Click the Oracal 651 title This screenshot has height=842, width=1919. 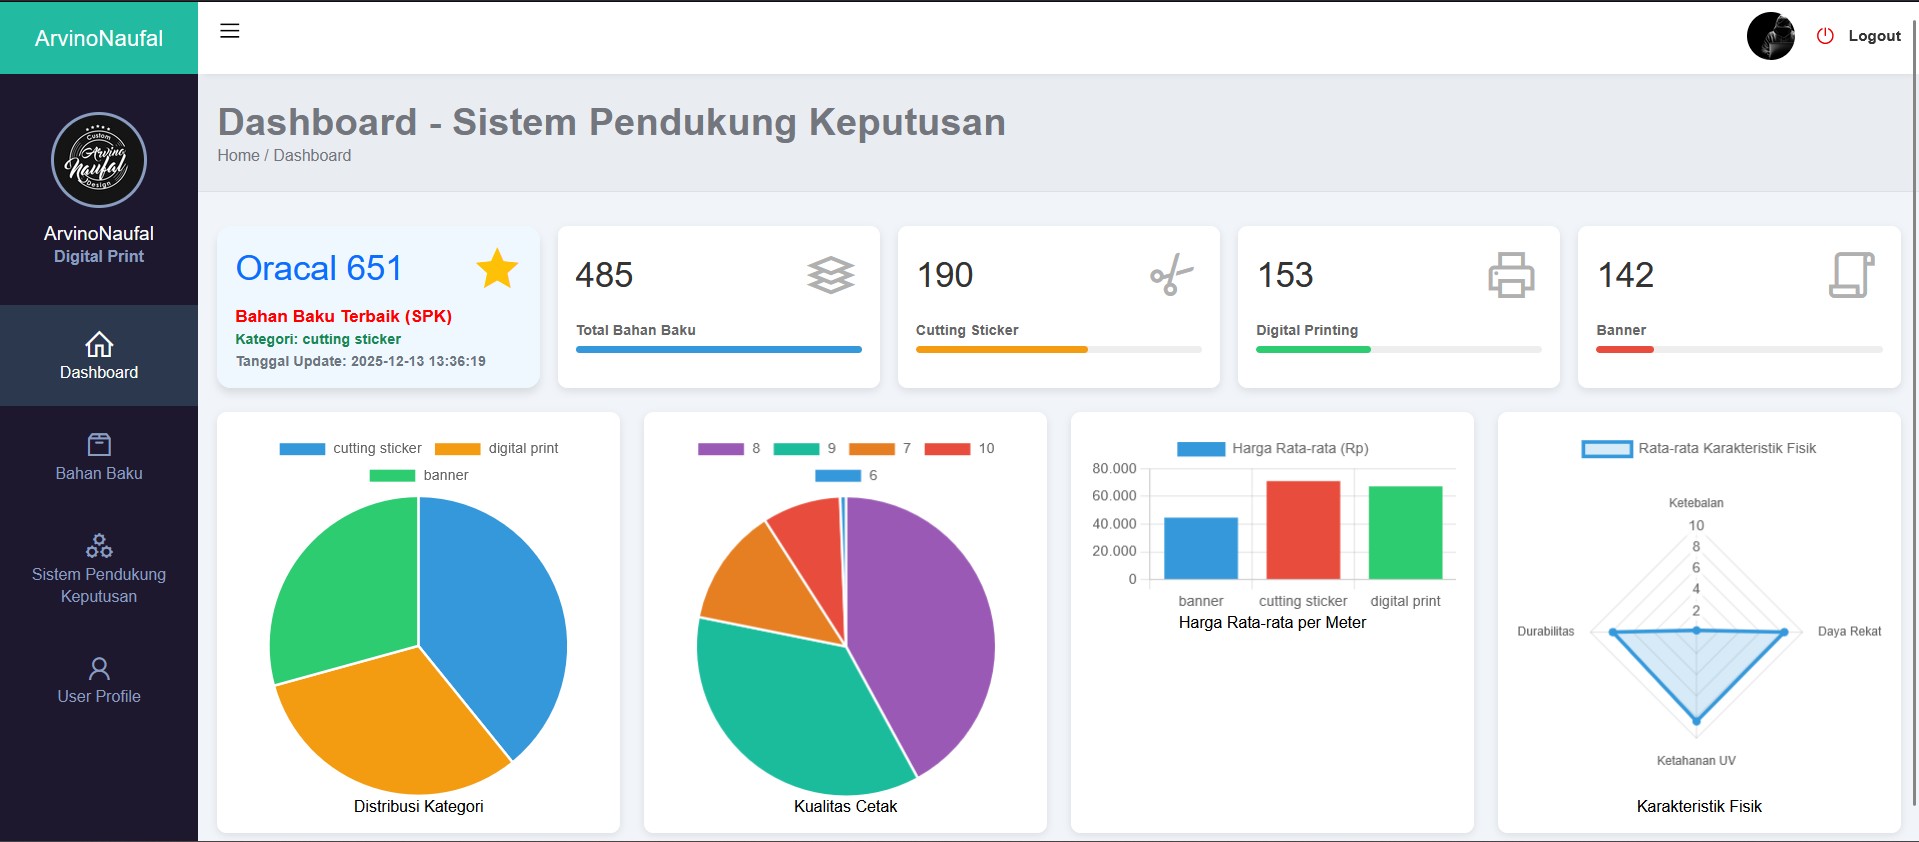coord(319,268)
